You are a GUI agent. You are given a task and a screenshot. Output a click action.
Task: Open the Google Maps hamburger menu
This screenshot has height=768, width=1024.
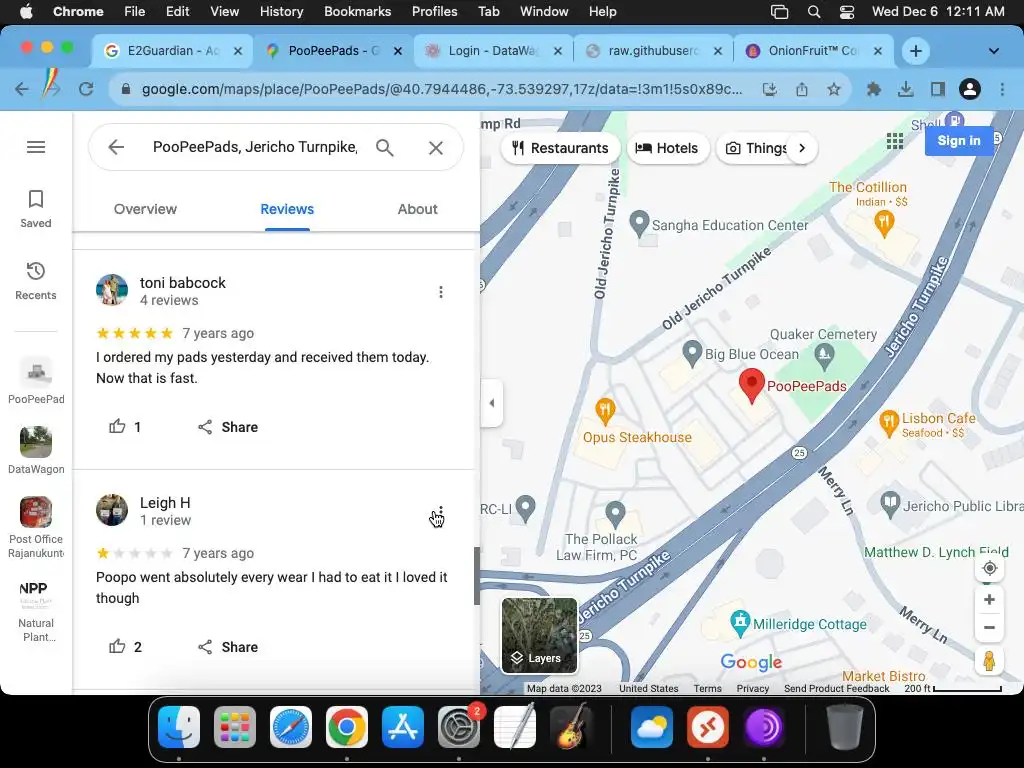click(36, 147)
